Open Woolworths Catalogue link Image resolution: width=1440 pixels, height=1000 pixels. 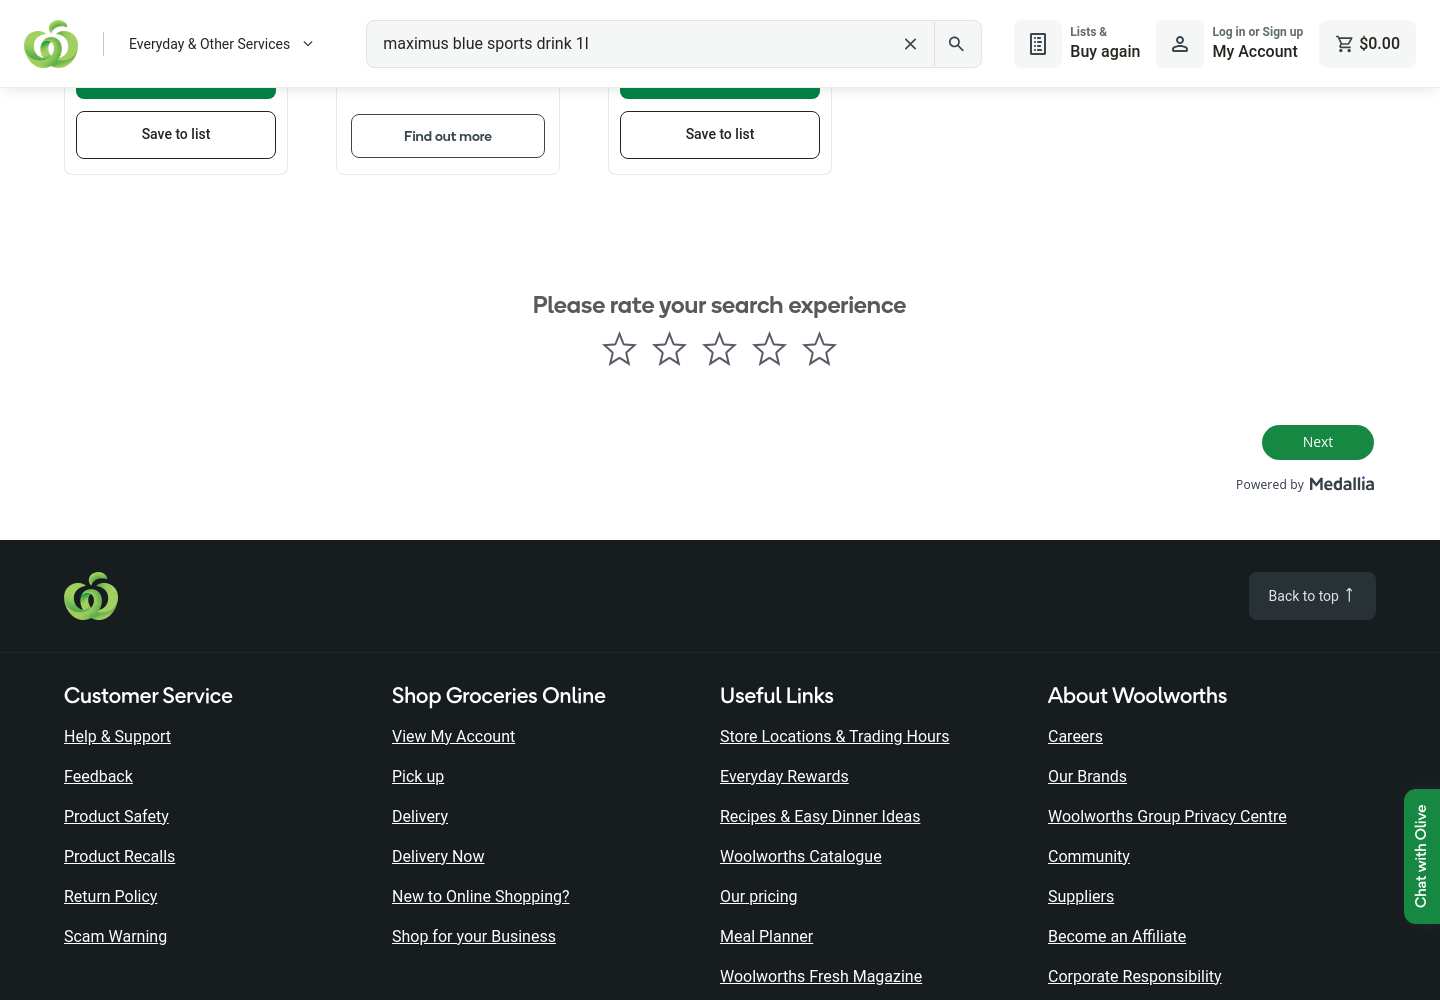click(800, 856)
